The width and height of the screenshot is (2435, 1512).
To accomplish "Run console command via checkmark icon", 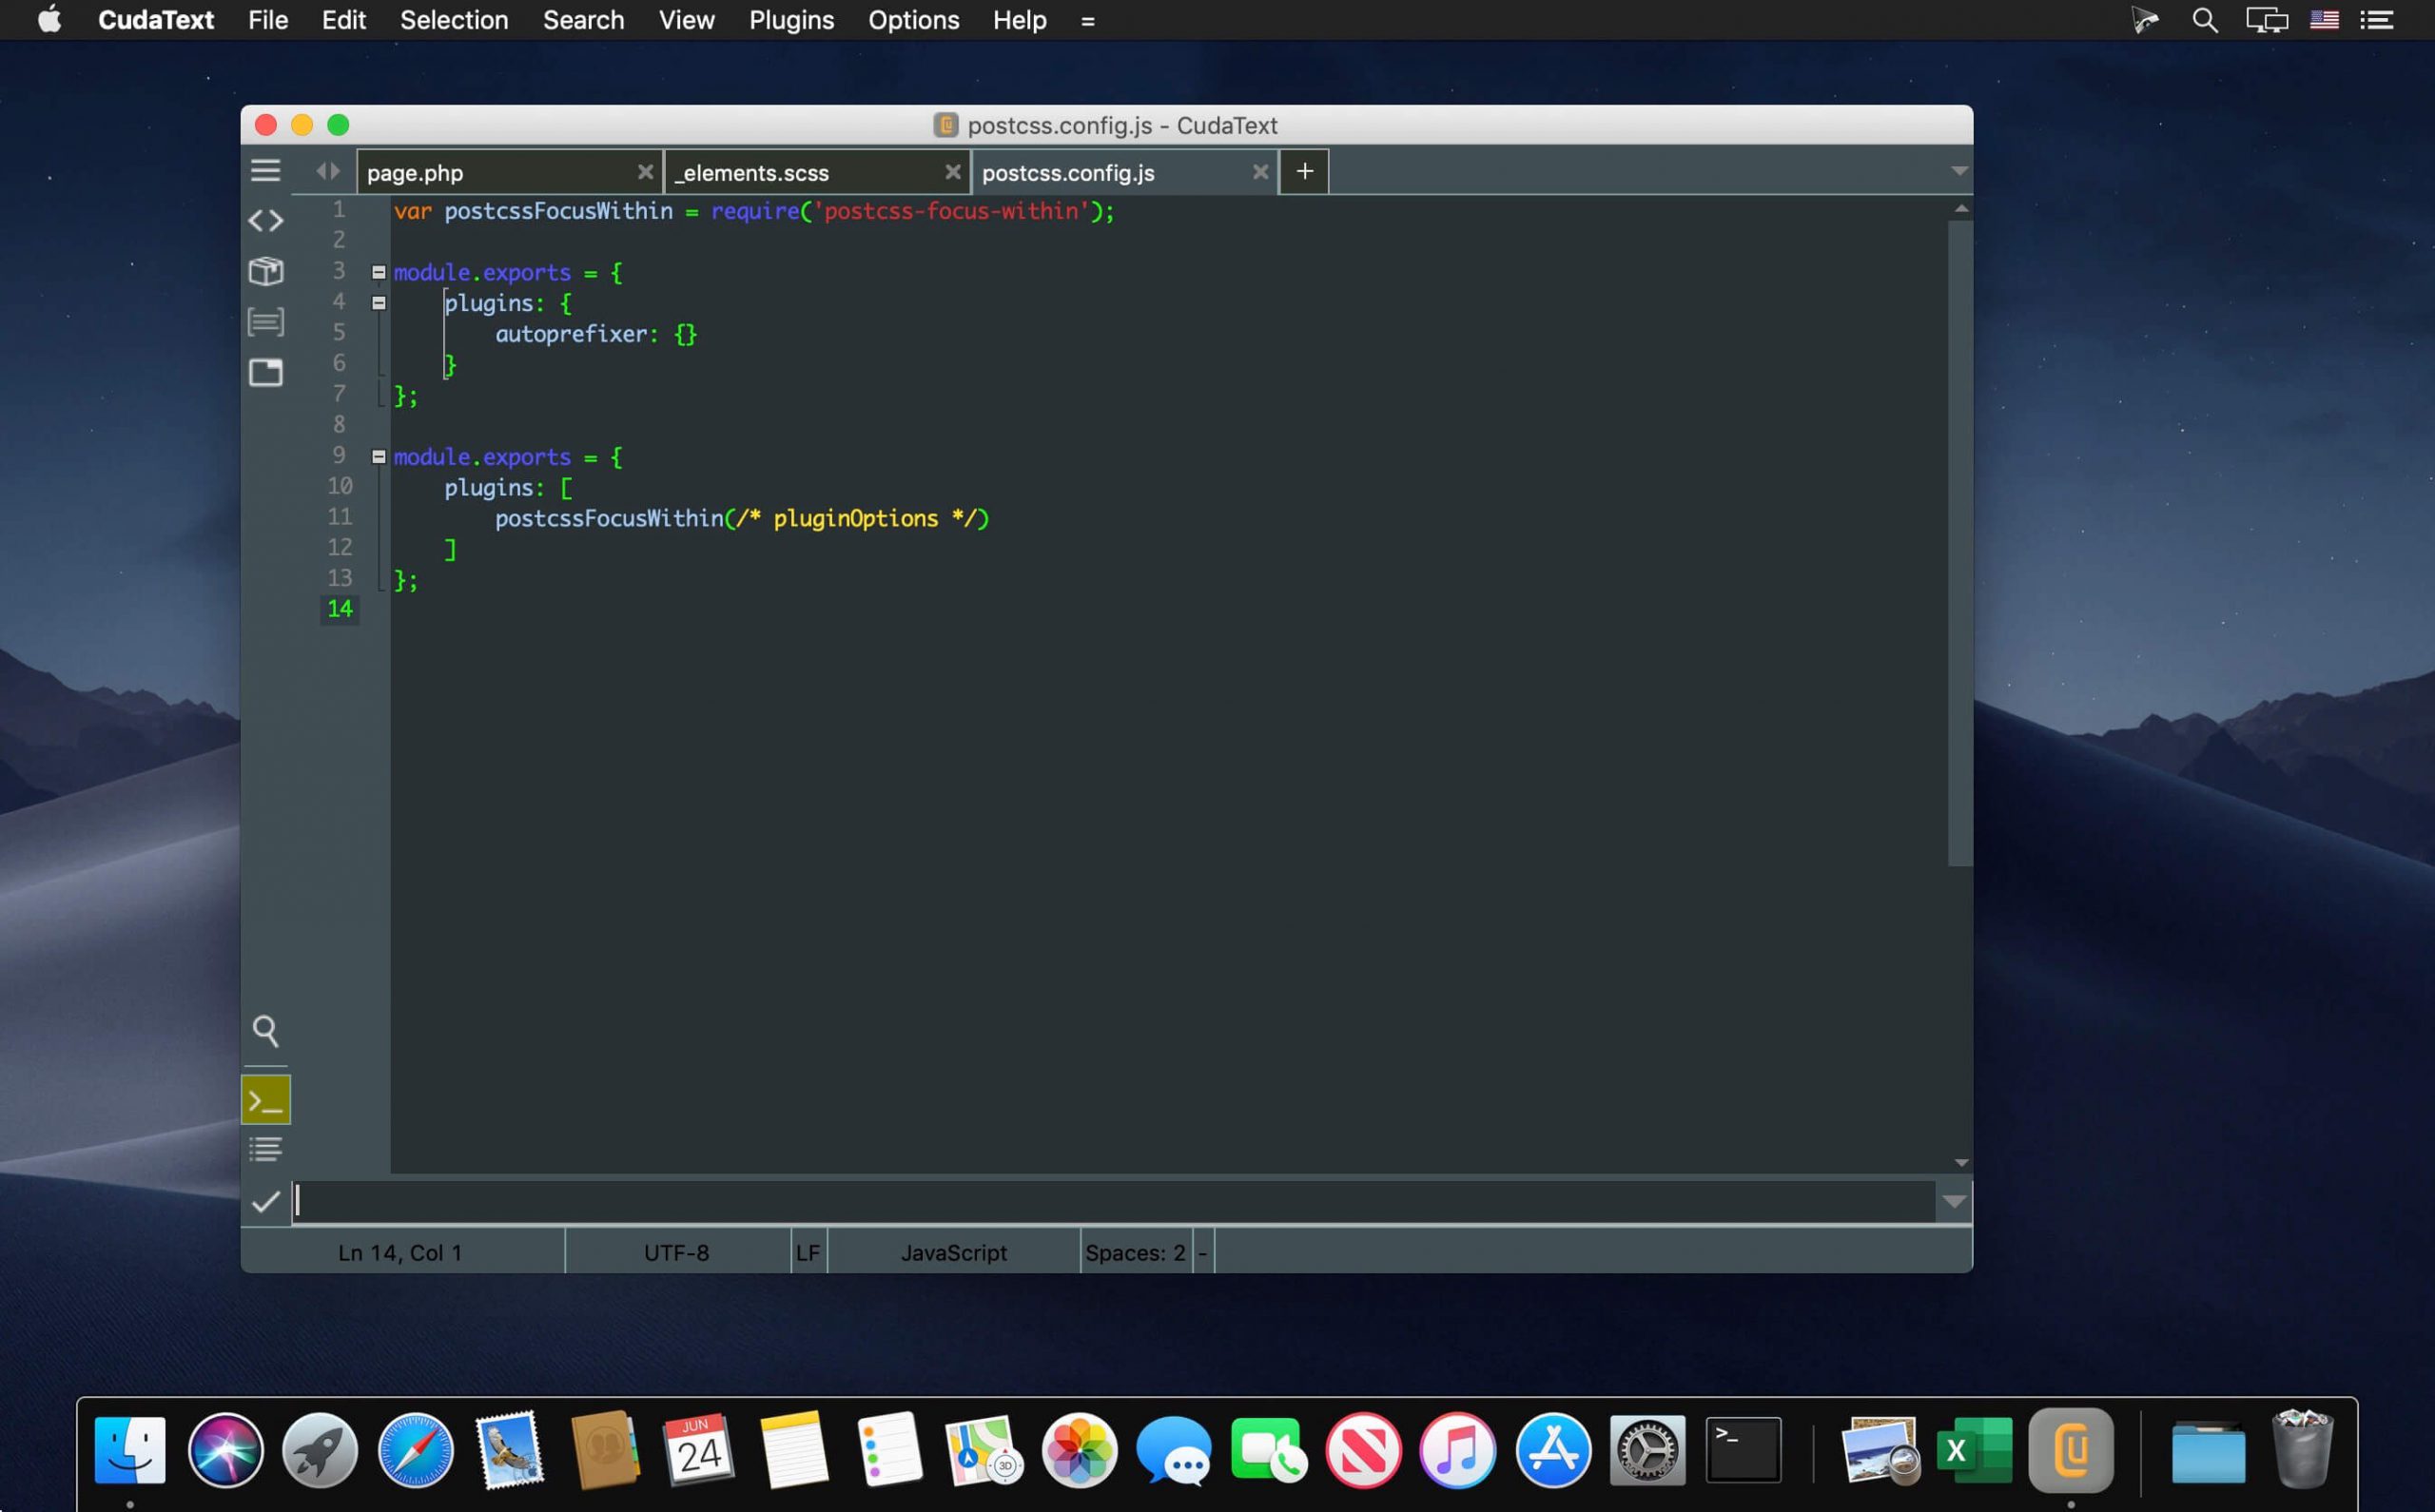I will pos(265,1202).
